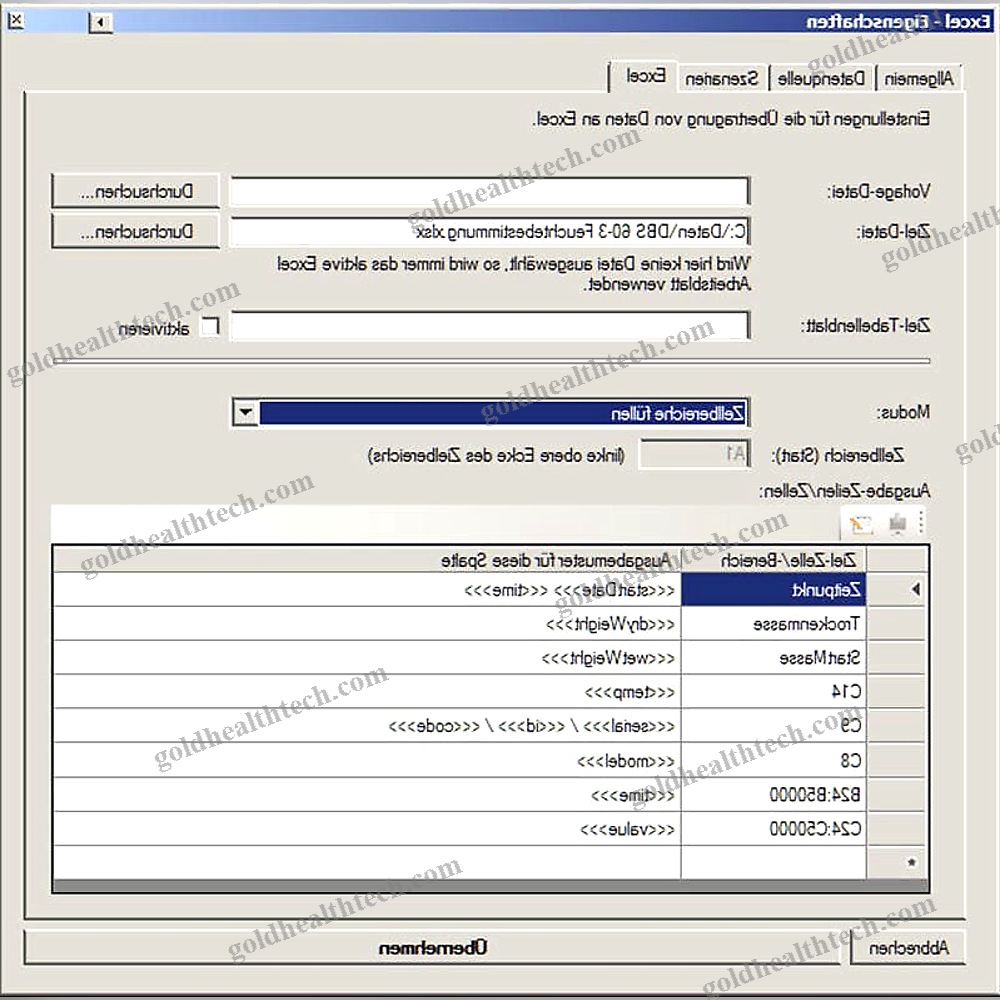Click the Abbrechen button
The height and width of the screenshot is (1000, 1000).
tap(908, 948)
